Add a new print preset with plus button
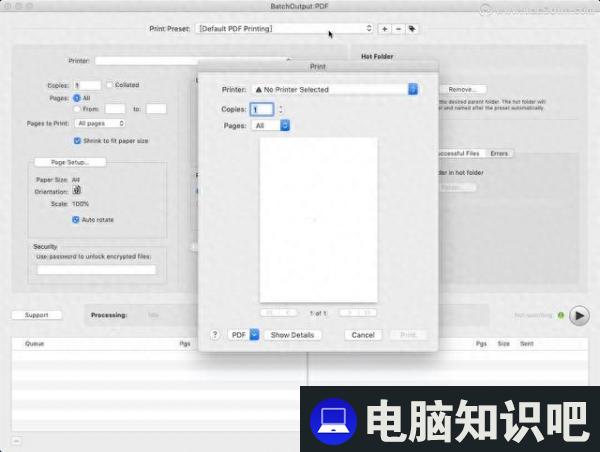This screenshot has height=452, width=600. [x=385, y=29]
